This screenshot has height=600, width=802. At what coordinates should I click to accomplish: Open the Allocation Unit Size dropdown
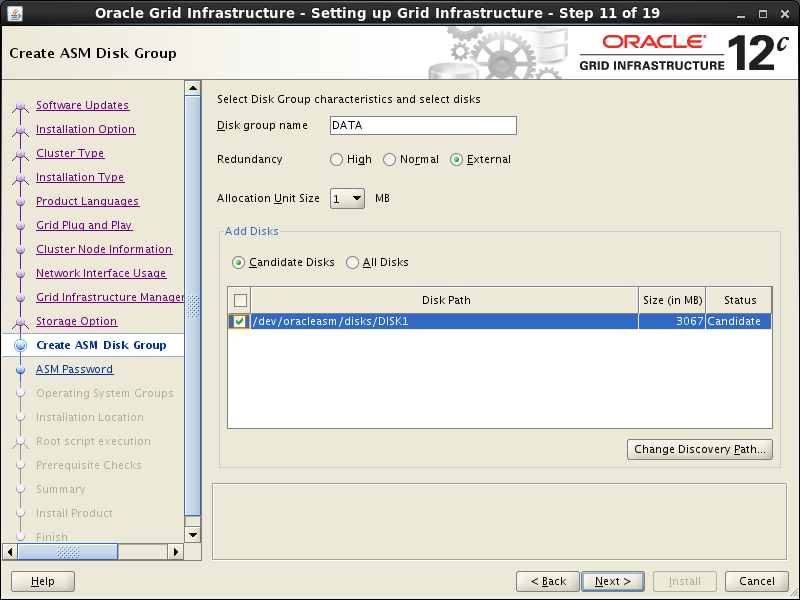tap(347, 198)
